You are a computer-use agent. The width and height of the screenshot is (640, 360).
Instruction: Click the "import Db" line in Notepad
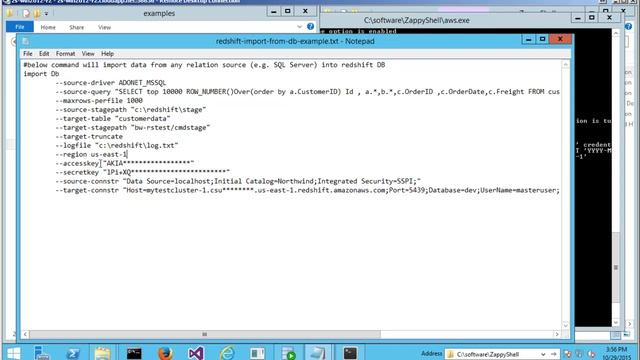(x=41, y=74)
